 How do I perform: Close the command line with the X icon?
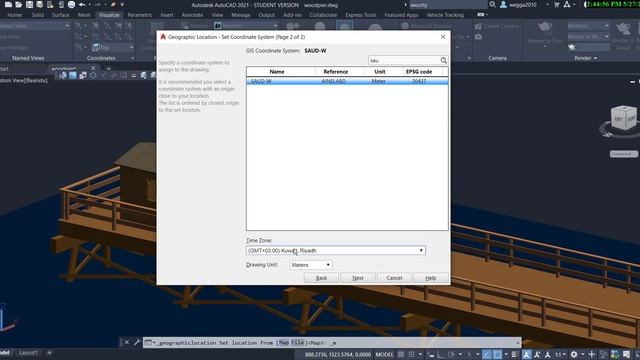tap(127, 342)
